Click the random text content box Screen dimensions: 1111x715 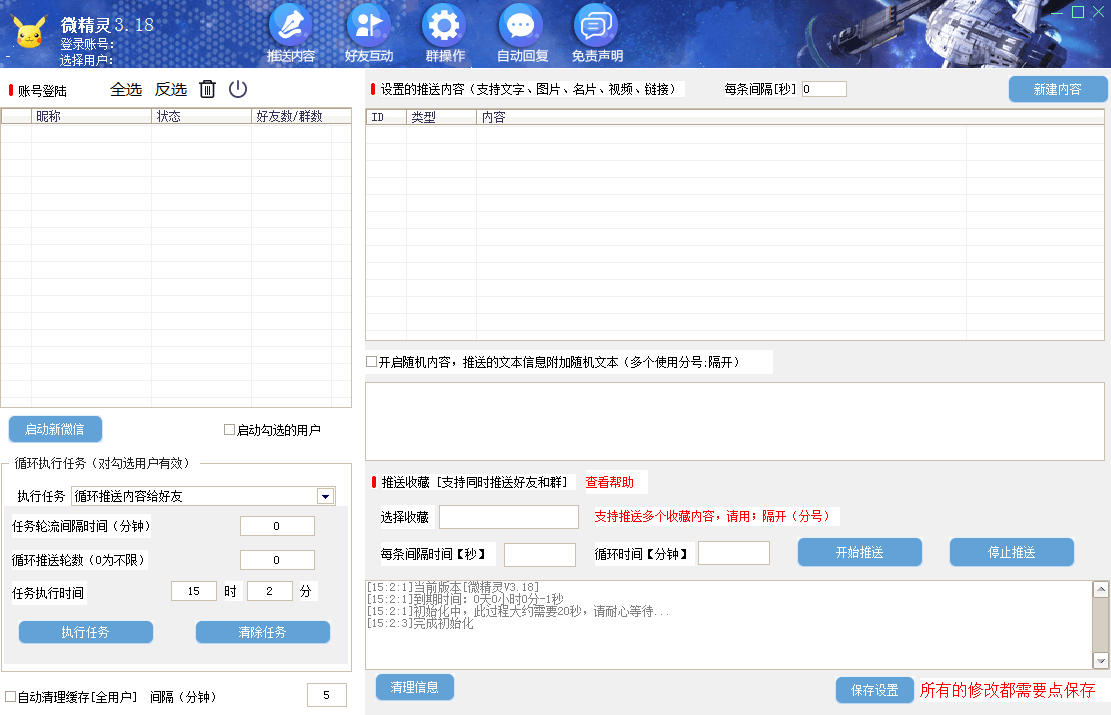735,422
